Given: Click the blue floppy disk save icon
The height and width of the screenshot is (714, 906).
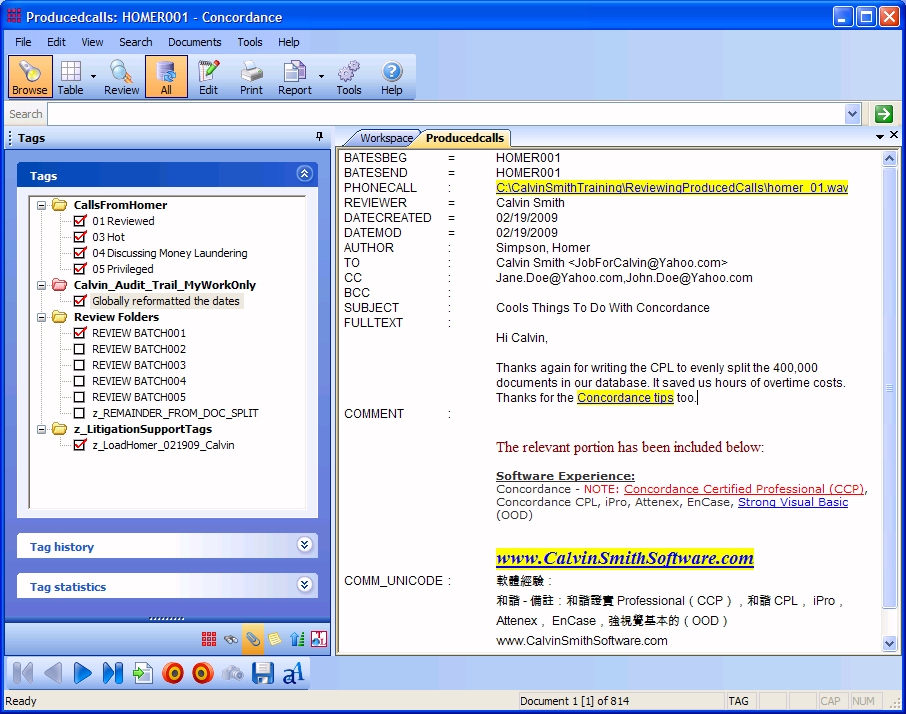Looking at the screenshot, I should (263, 673).
